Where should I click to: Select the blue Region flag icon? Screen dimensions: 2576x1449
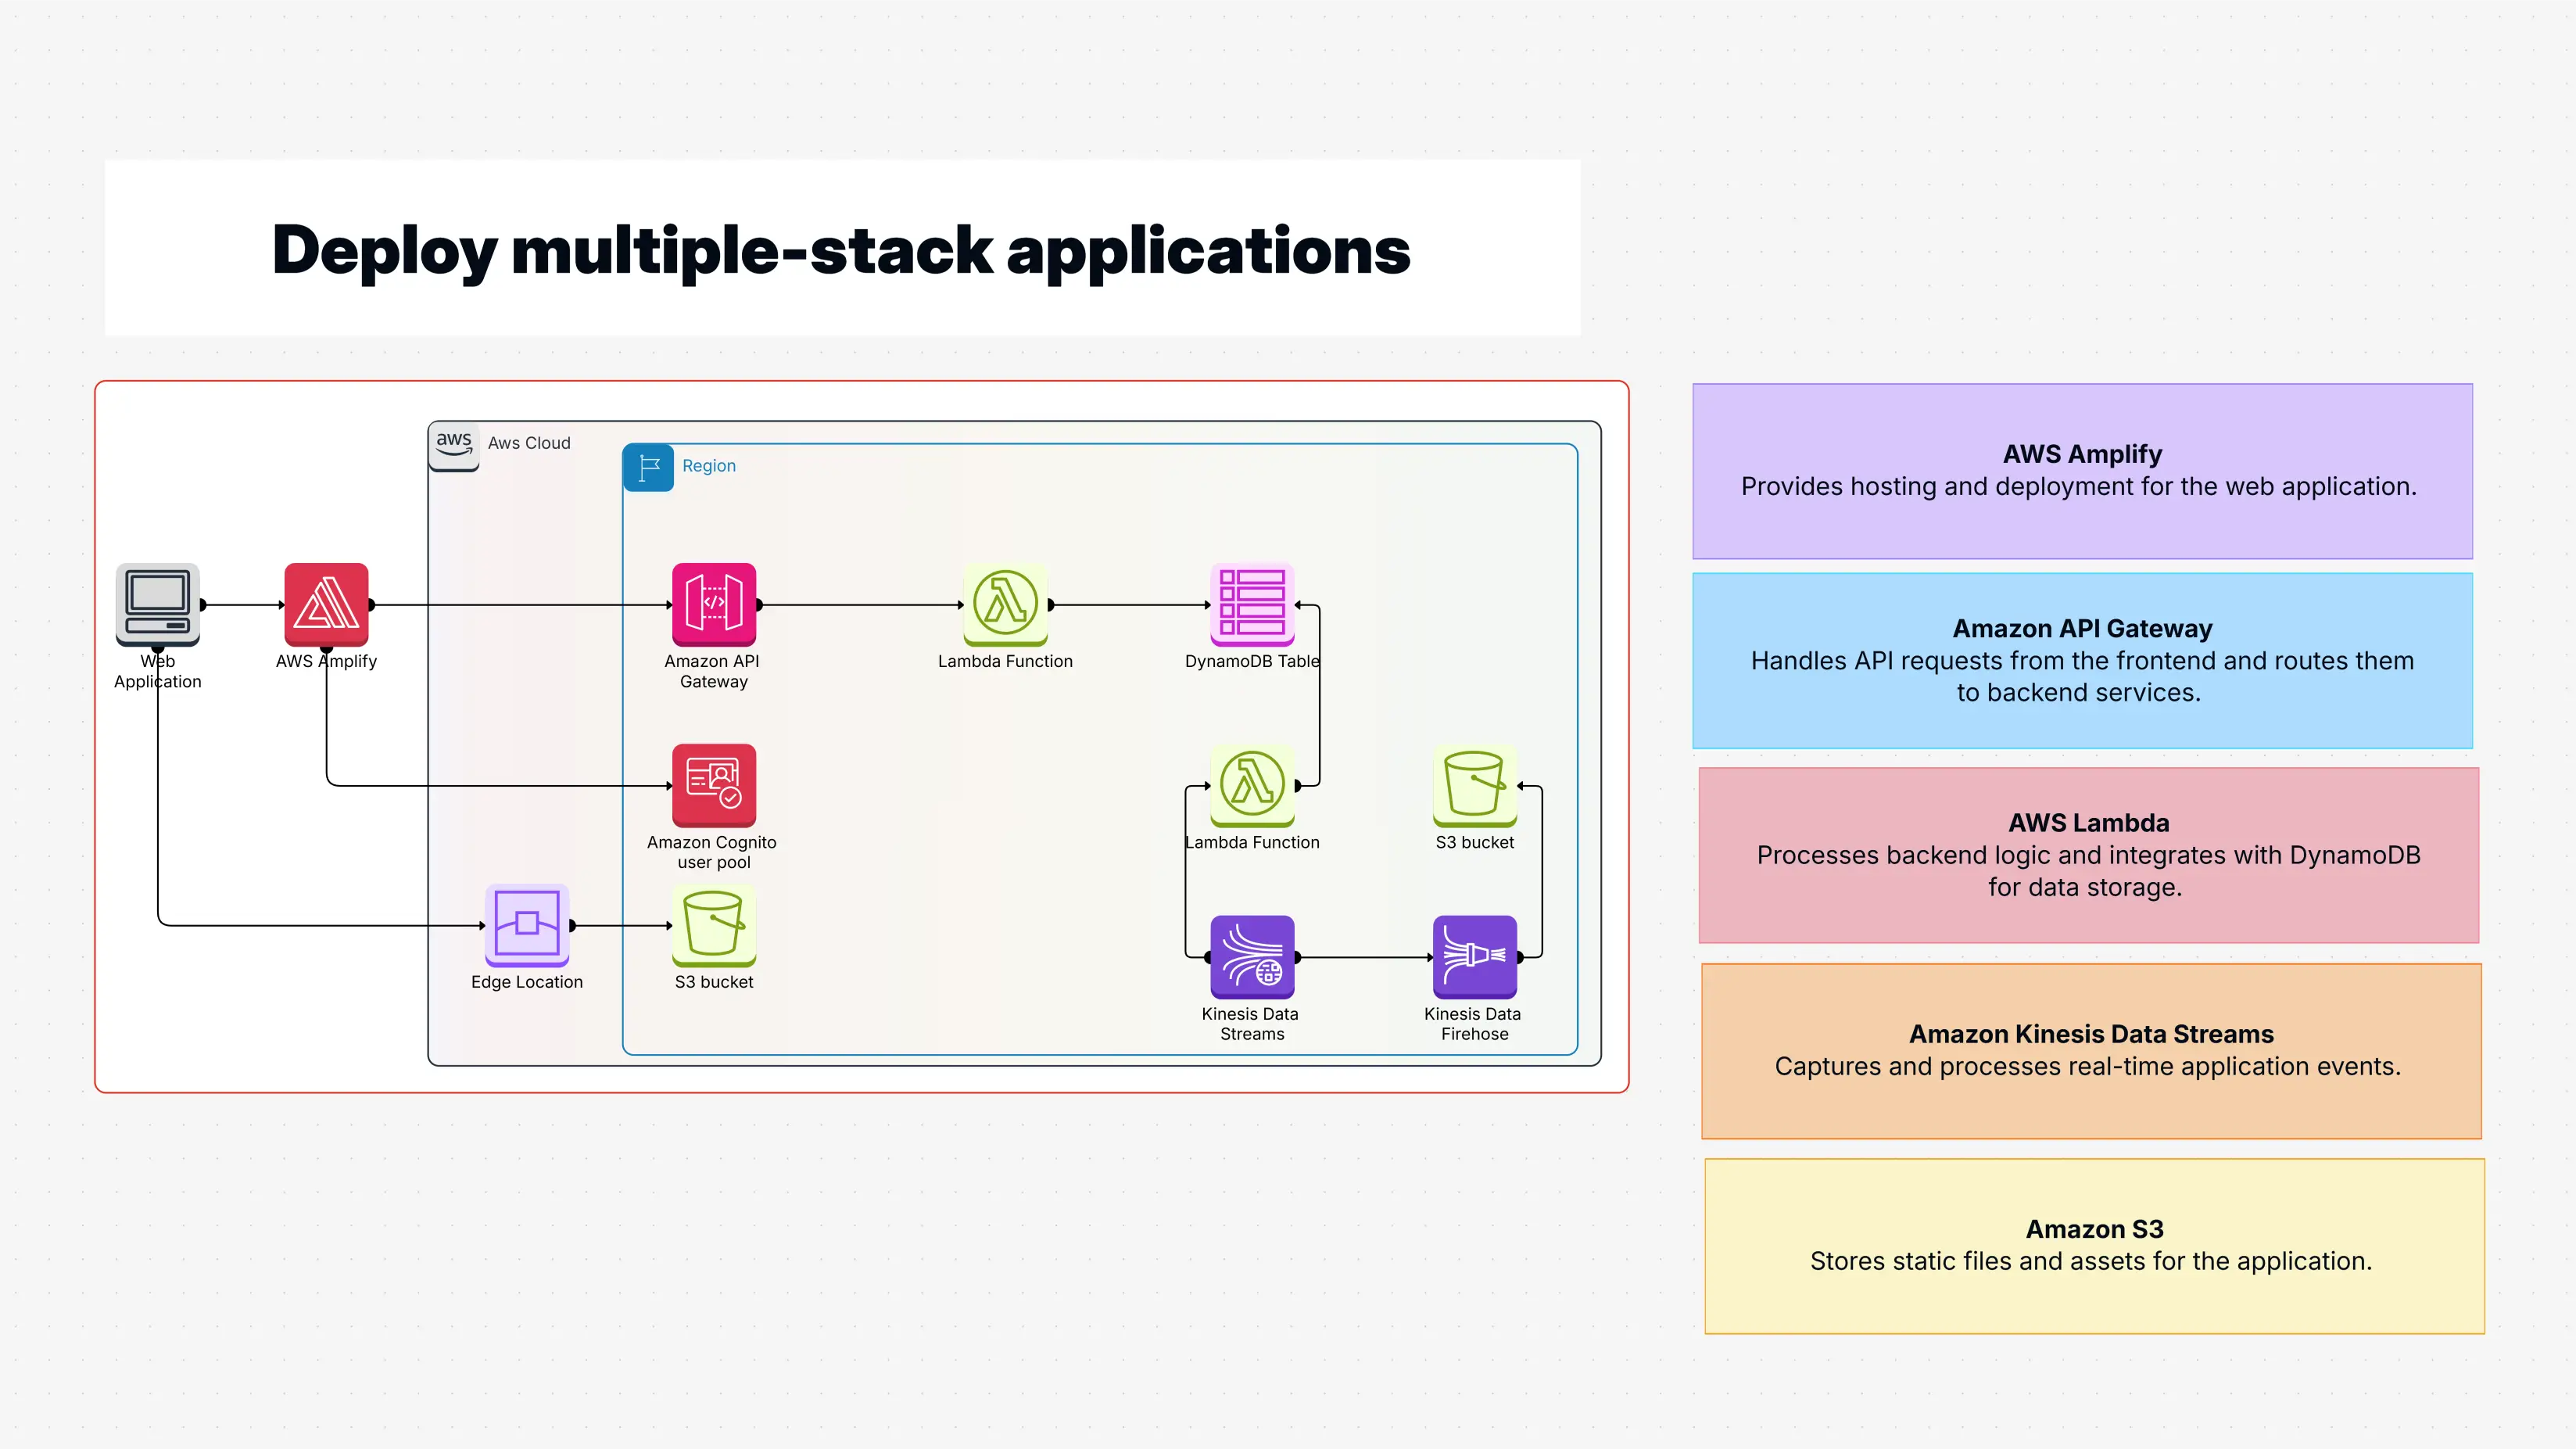click(x=648, y=467)
